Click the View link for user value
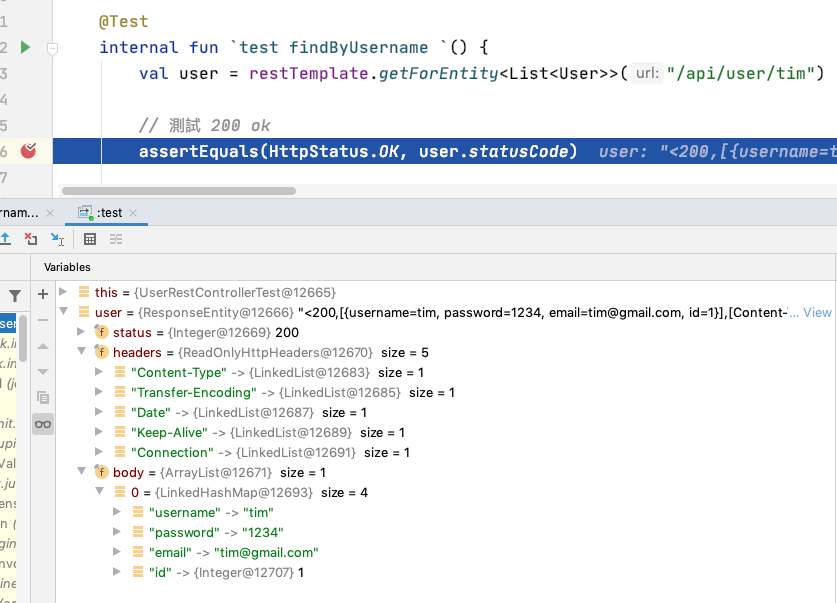Viewport: 837px width, 603px height. point(817,313)
